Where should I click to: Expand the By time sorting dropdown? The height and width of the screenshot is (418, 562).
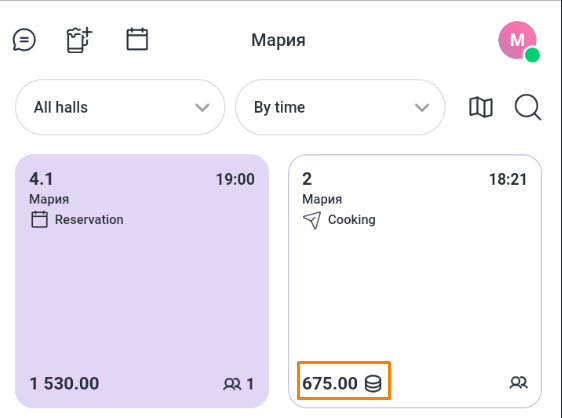(340, 107)
